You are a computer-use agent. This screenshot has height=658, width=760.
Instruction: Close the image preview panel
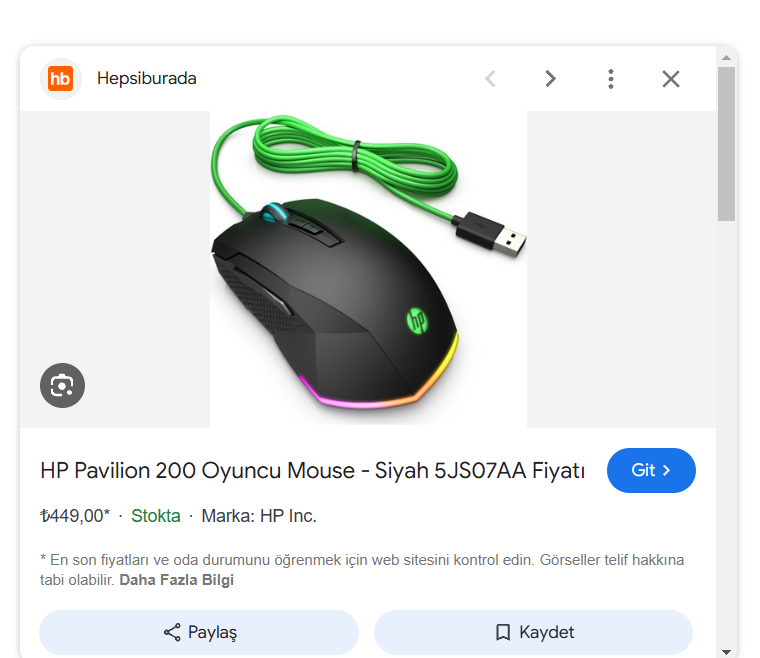point(670,79)
